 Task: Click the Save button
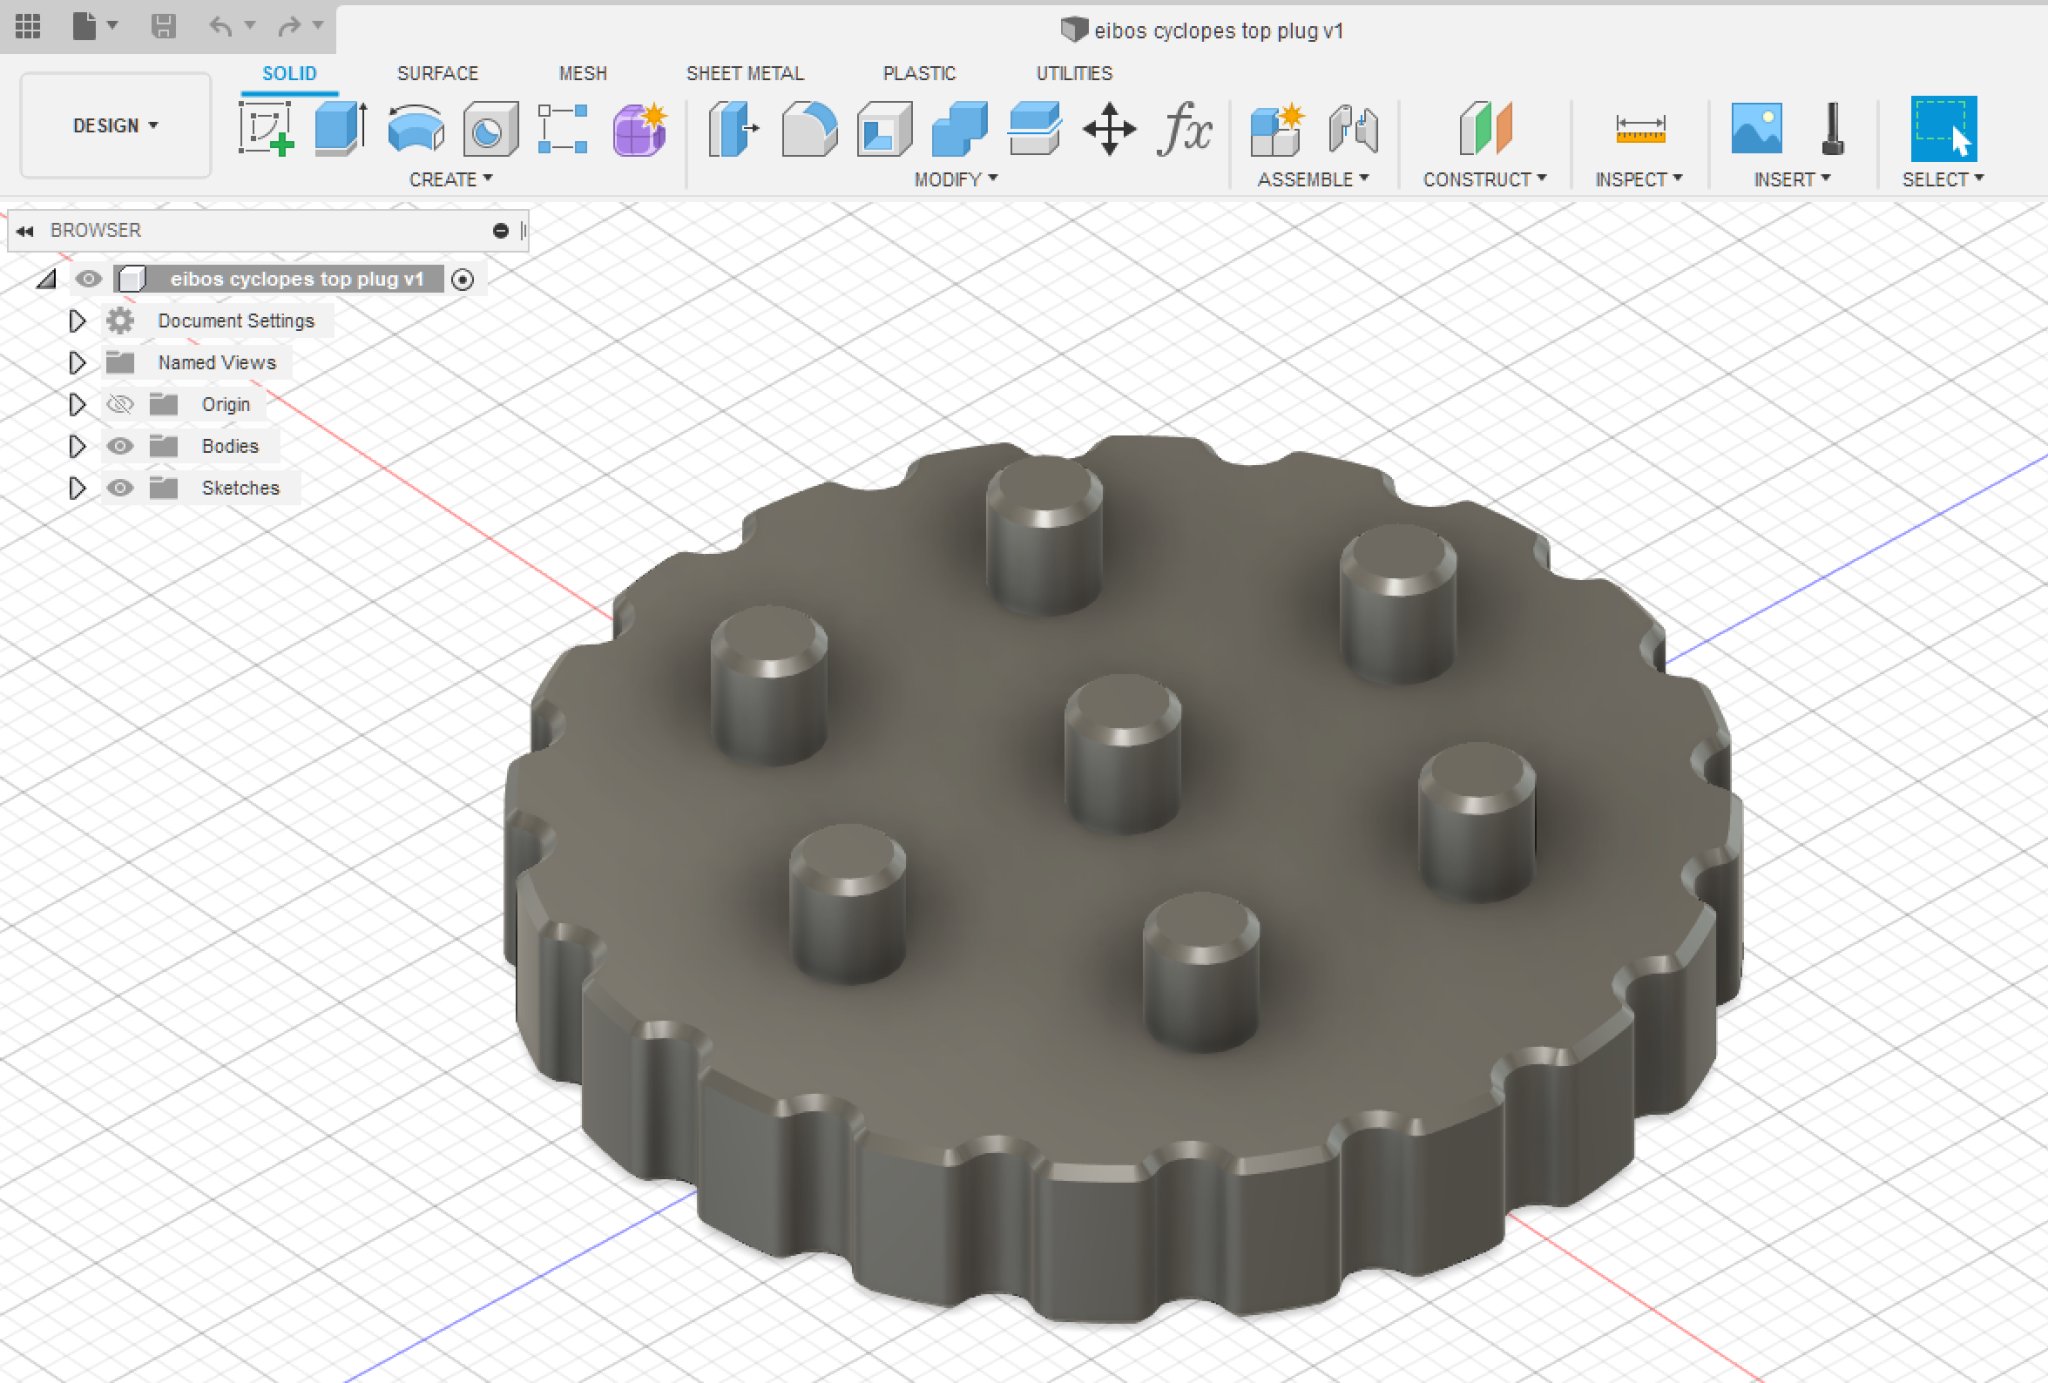(x=163, y=25)
